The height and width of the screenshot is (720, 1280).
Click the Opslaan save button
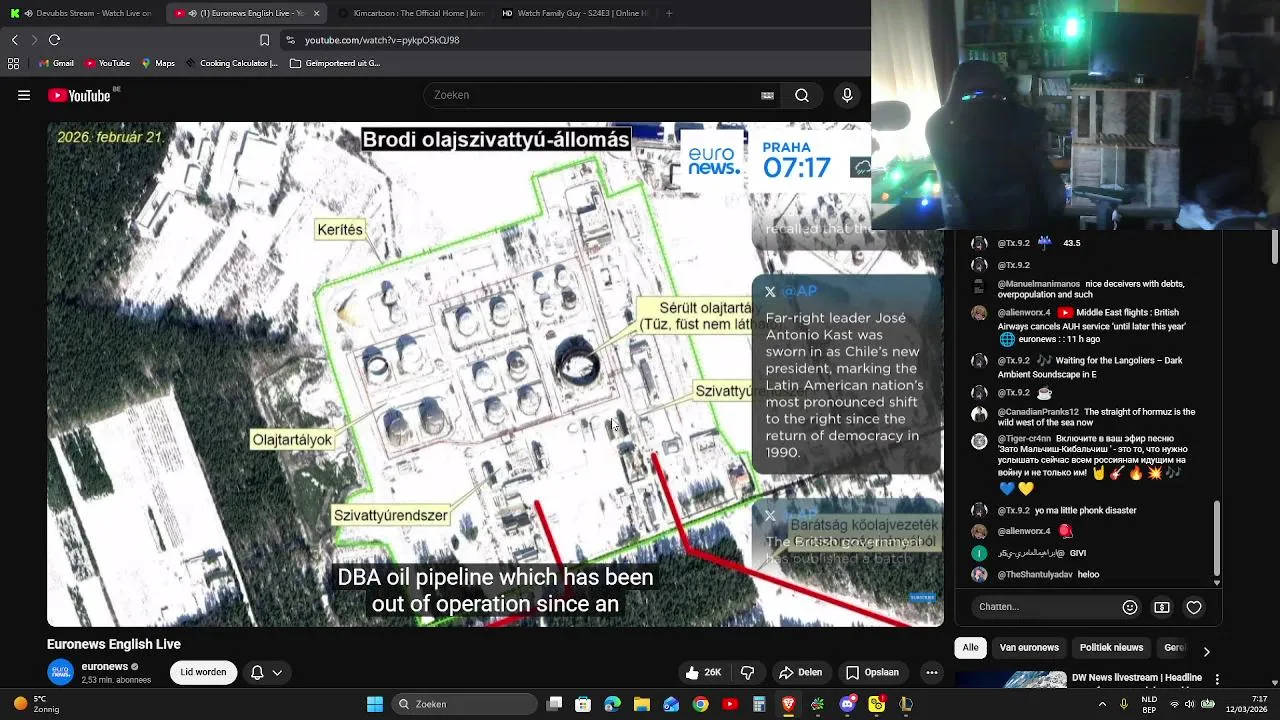click(872, 673)
